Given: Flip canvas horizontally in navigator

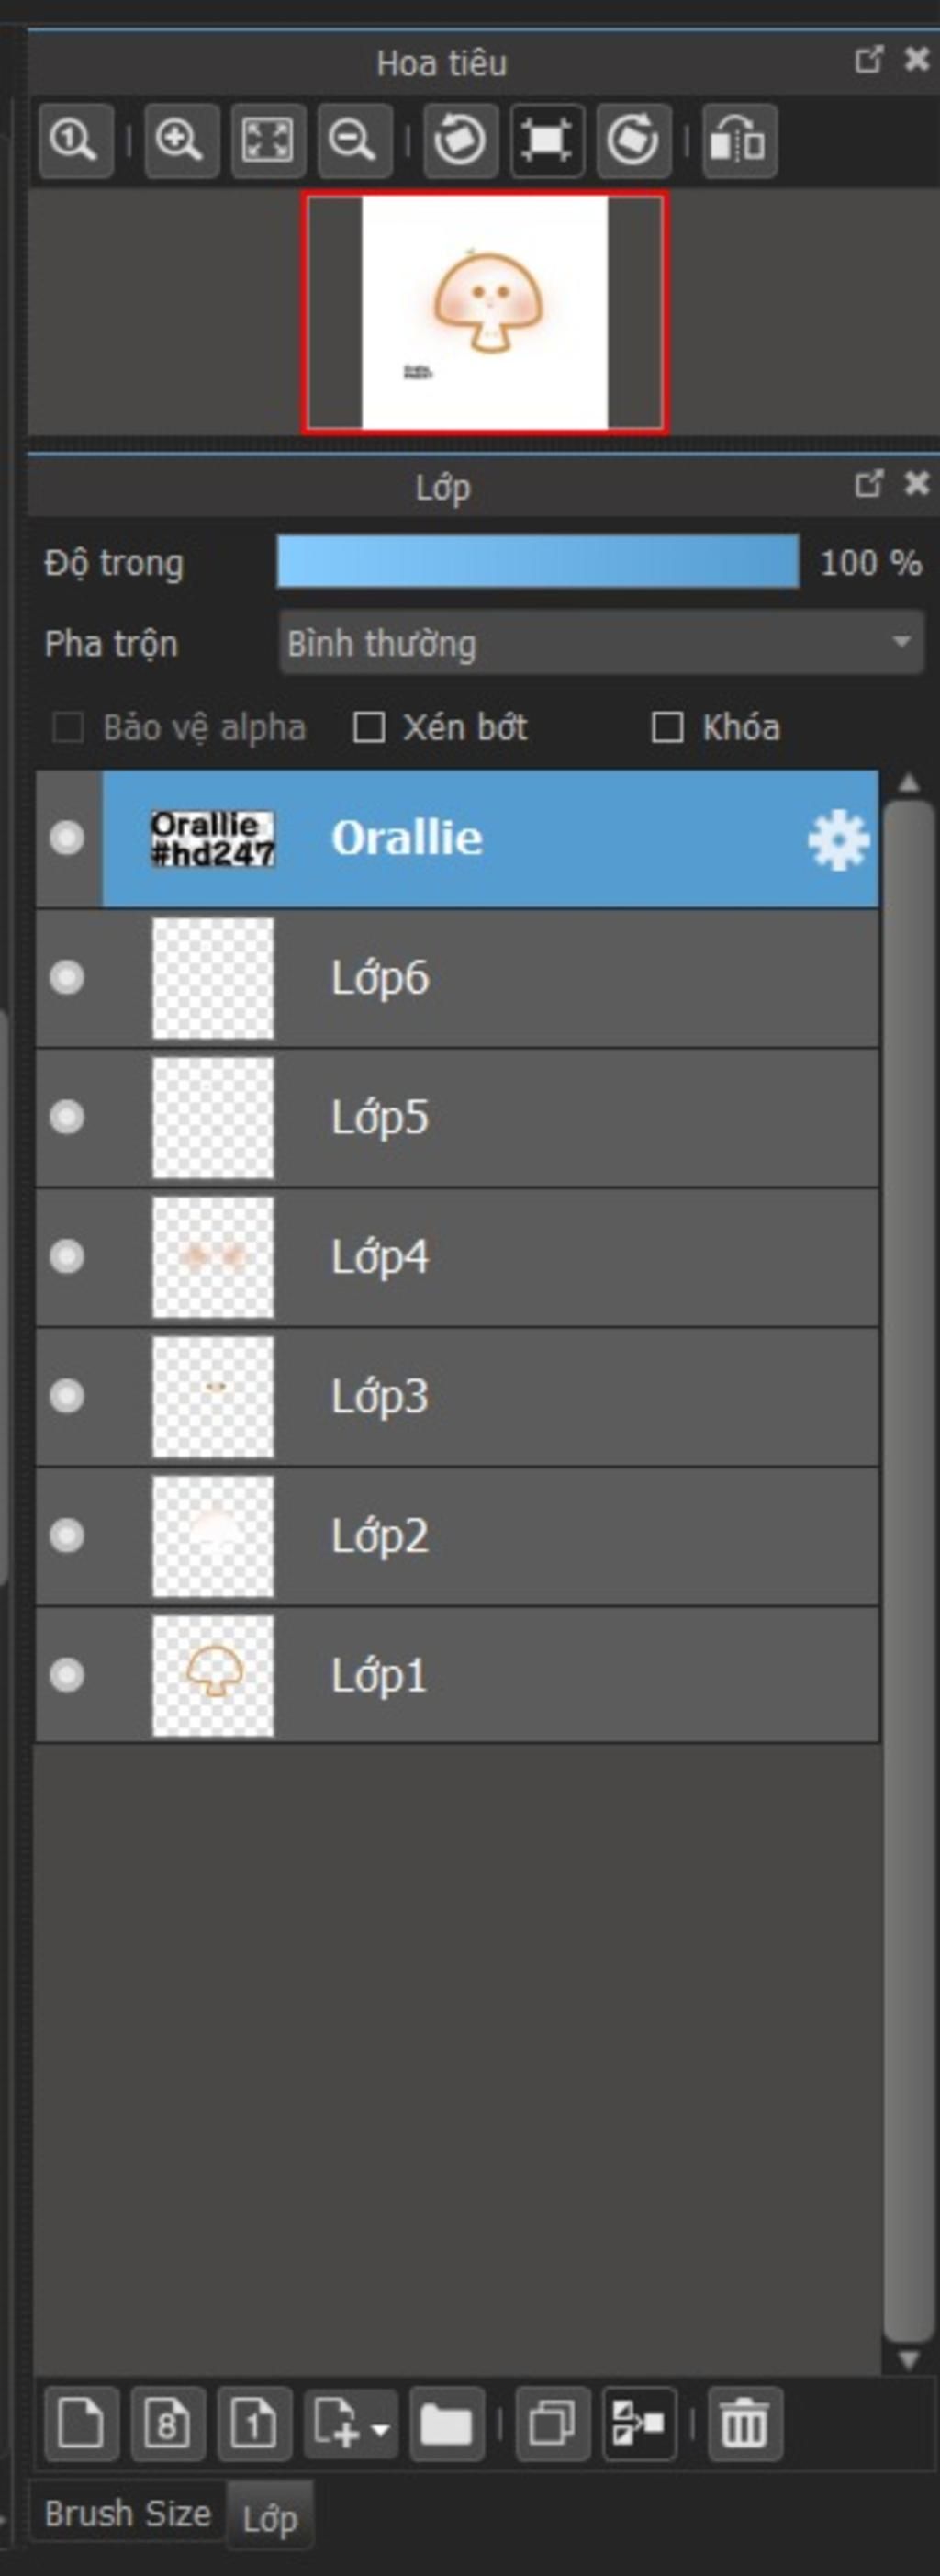Looking at the screenshot, I should 739,141.
